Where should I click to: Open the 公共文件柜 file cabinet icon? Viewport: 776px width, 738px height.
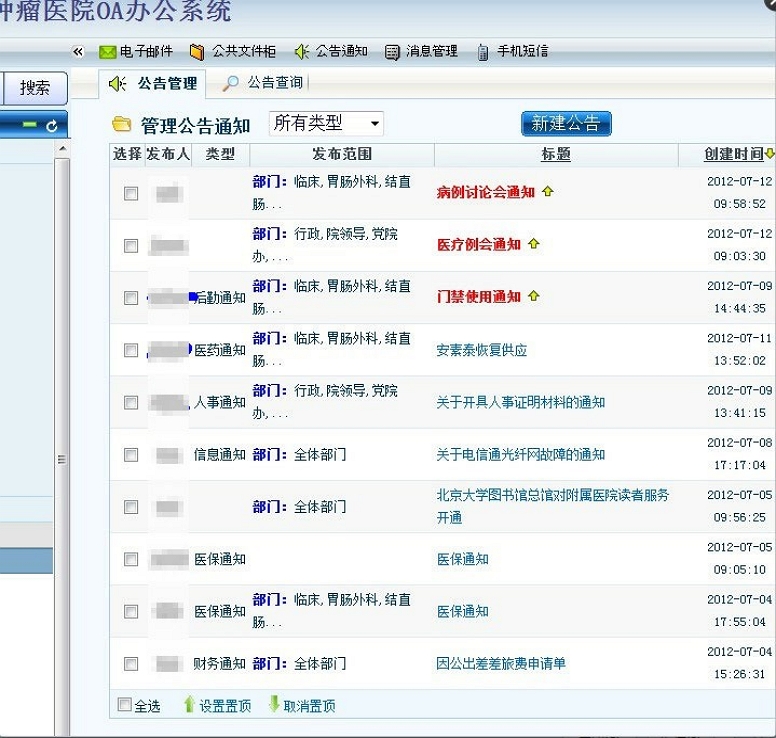click(x=197, y=52)
